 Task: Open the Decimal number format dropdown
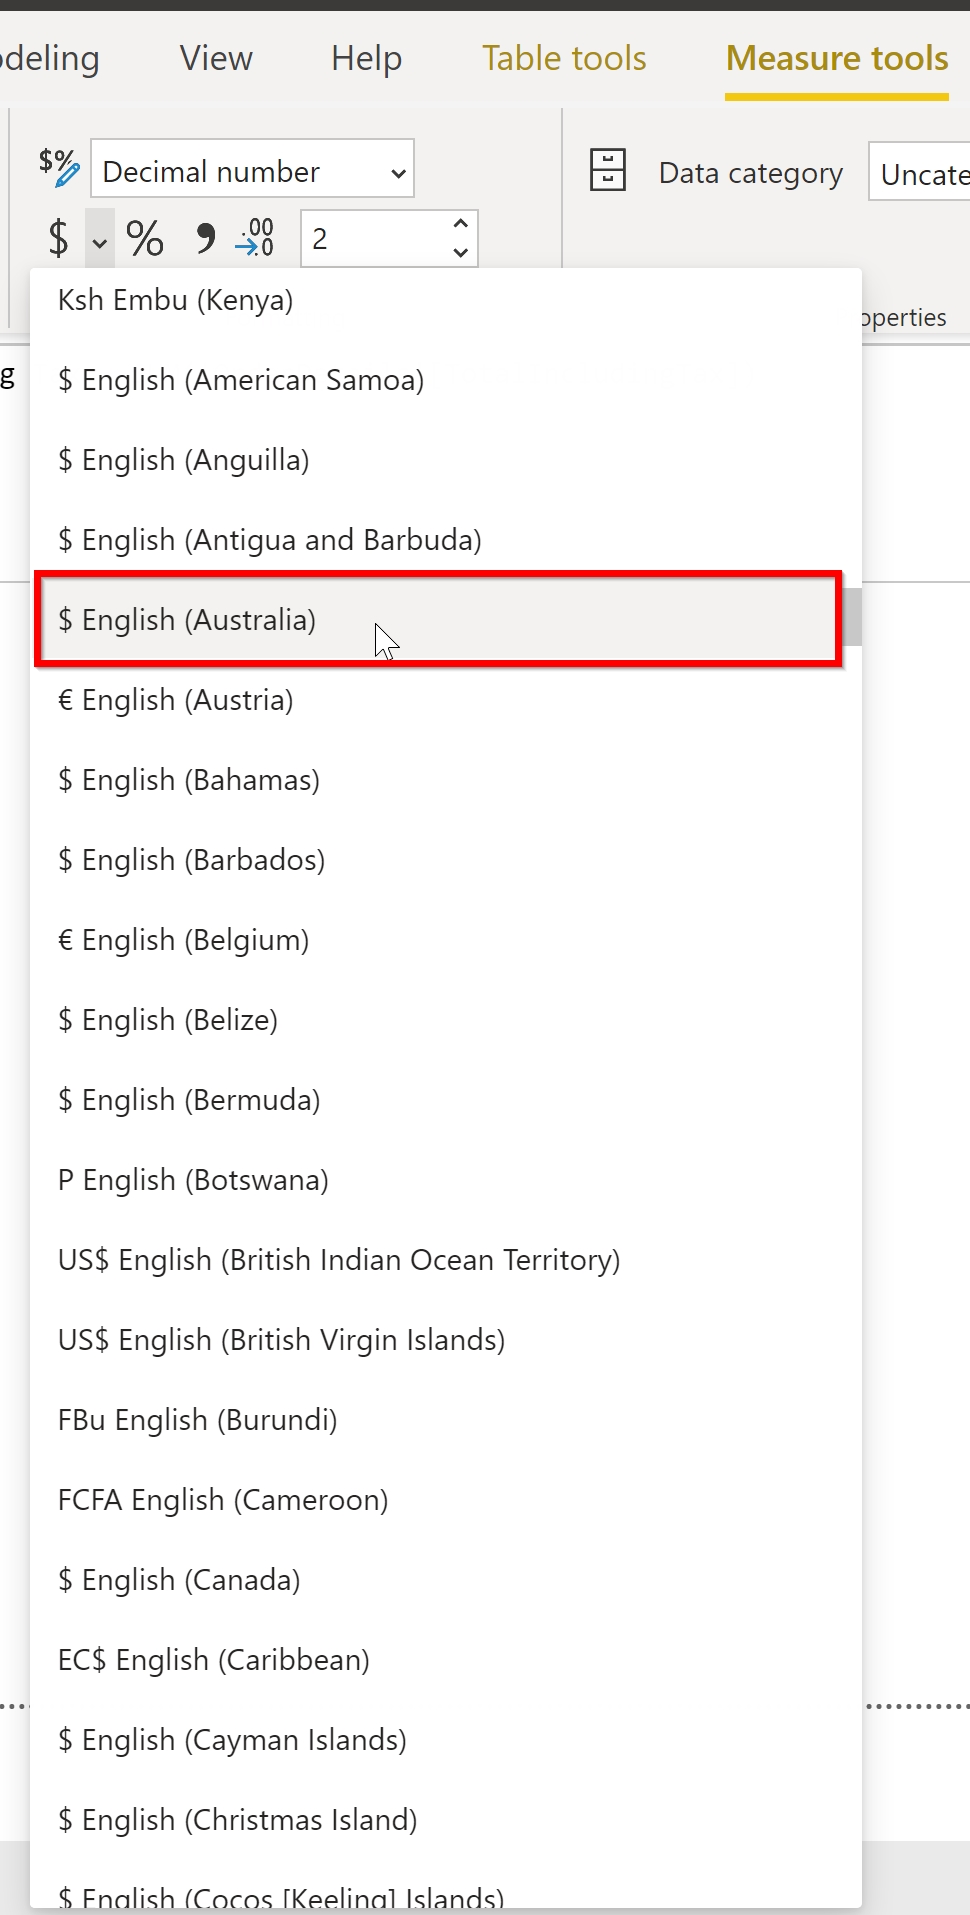(252, 170)
